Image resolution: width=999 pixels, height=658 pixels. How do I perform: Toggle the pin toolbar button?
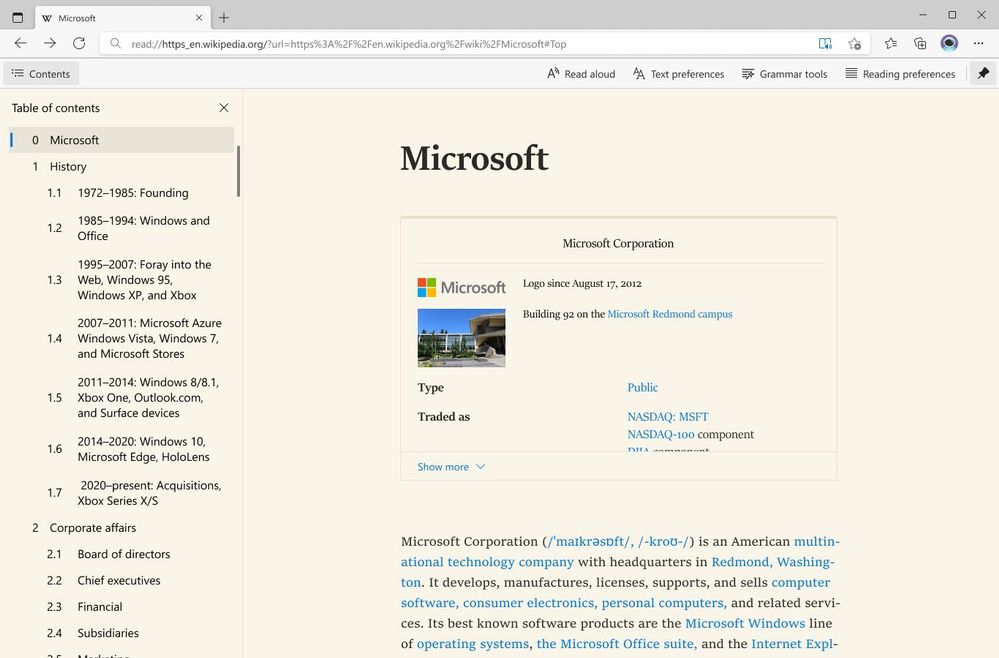983,74
